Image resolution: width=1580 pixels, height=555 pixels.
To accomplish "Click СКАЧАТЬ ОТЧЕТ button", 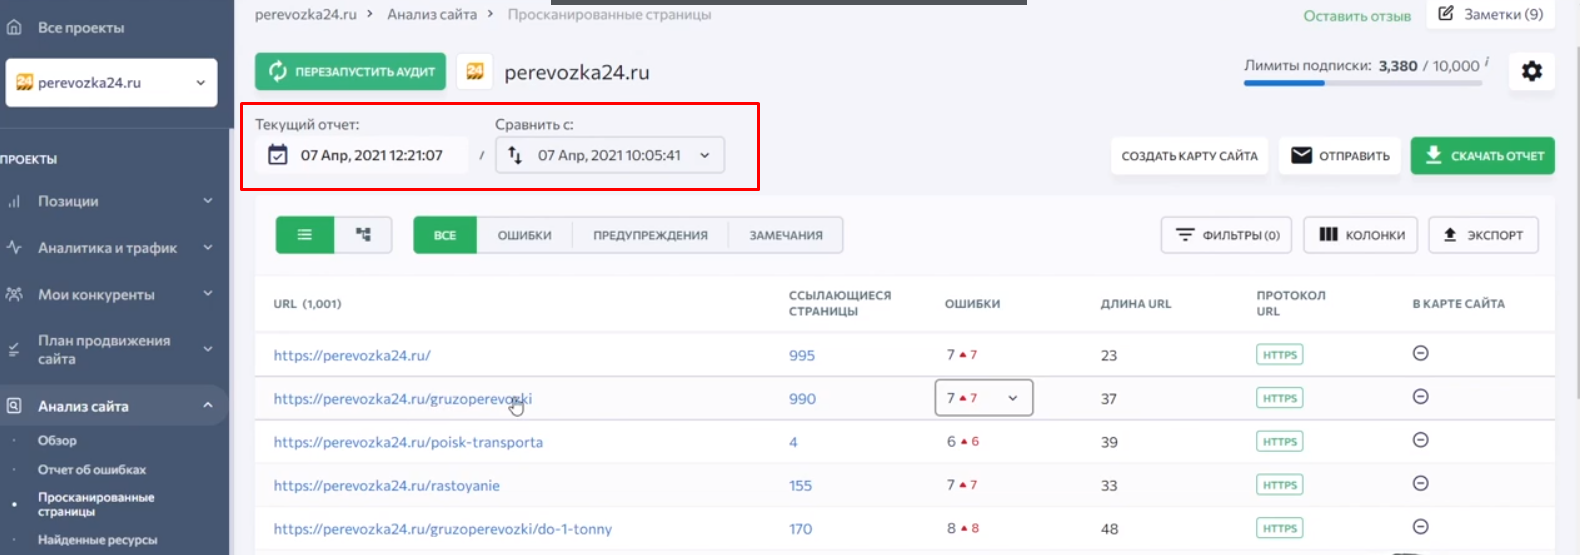I will tap(1483, 156).
